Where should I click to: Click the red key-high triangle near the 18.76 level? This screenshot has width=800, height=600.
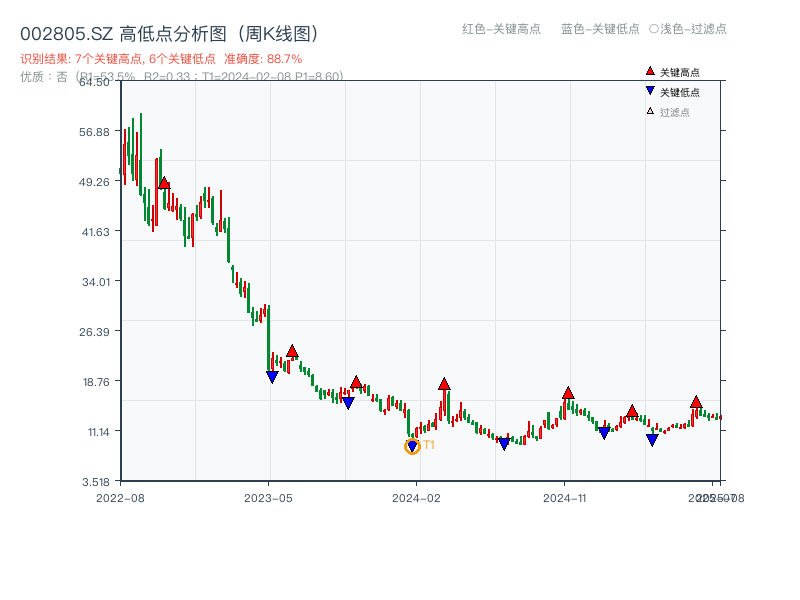click(357, 382)
